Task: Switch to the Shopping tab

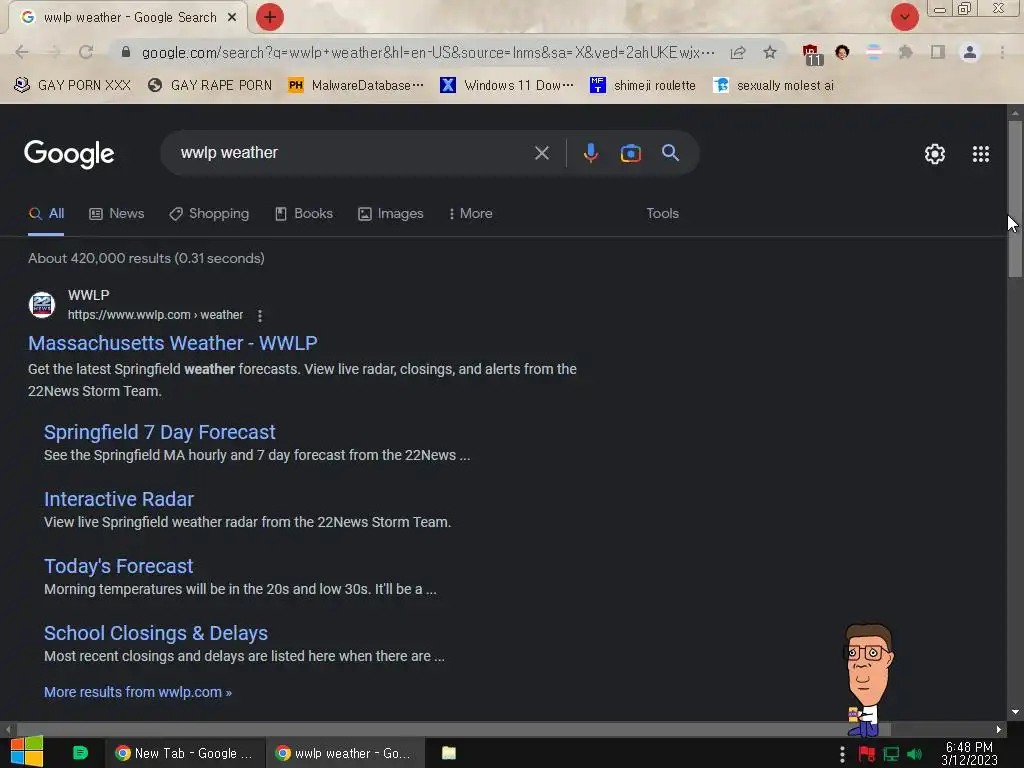Action: point(209,214)
